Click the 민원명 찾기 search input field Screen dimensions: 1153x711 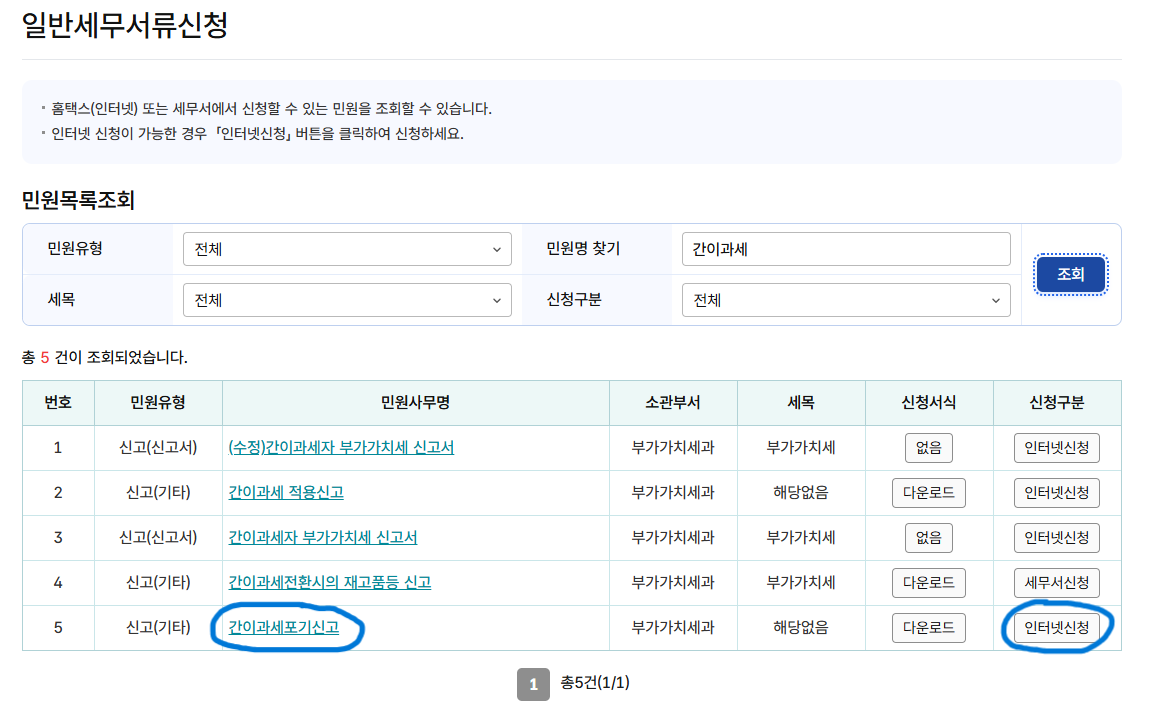845,249
